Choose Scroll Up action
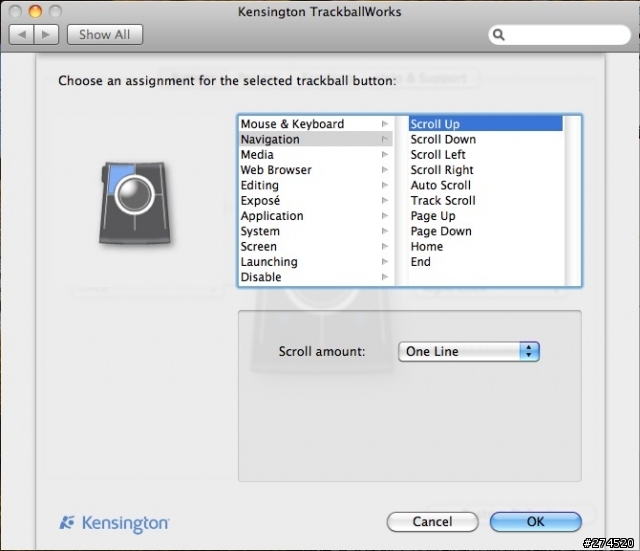640x551 pixels. (486, 124)
